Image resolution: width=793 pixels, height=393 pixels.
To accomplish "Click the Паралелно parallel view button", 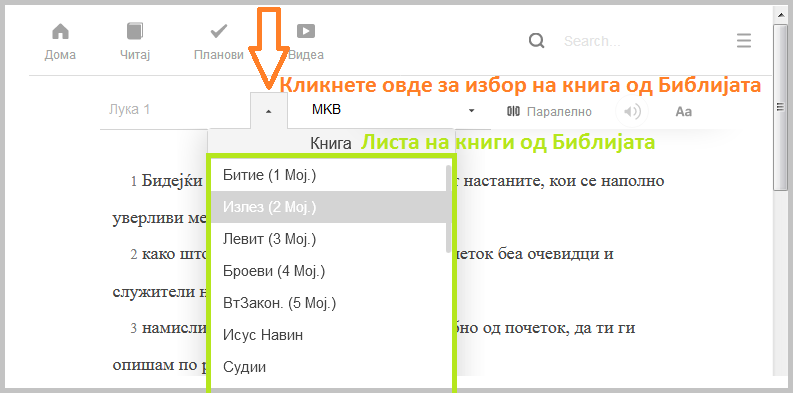I will tap(549, 112).
